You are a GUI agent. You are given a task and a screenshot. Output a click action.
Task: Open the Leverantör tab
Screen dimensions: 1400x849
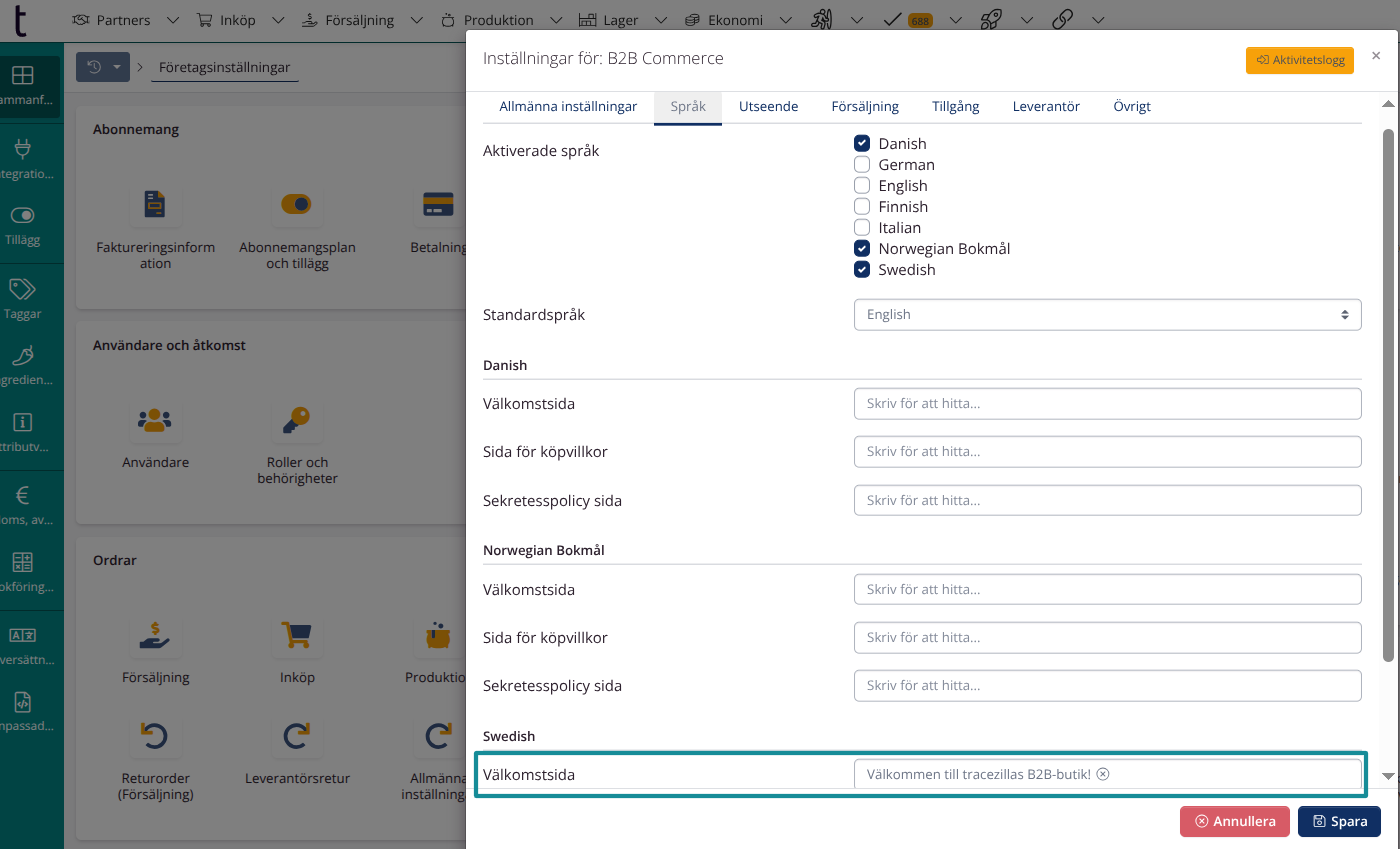(x=1046, y=106)
